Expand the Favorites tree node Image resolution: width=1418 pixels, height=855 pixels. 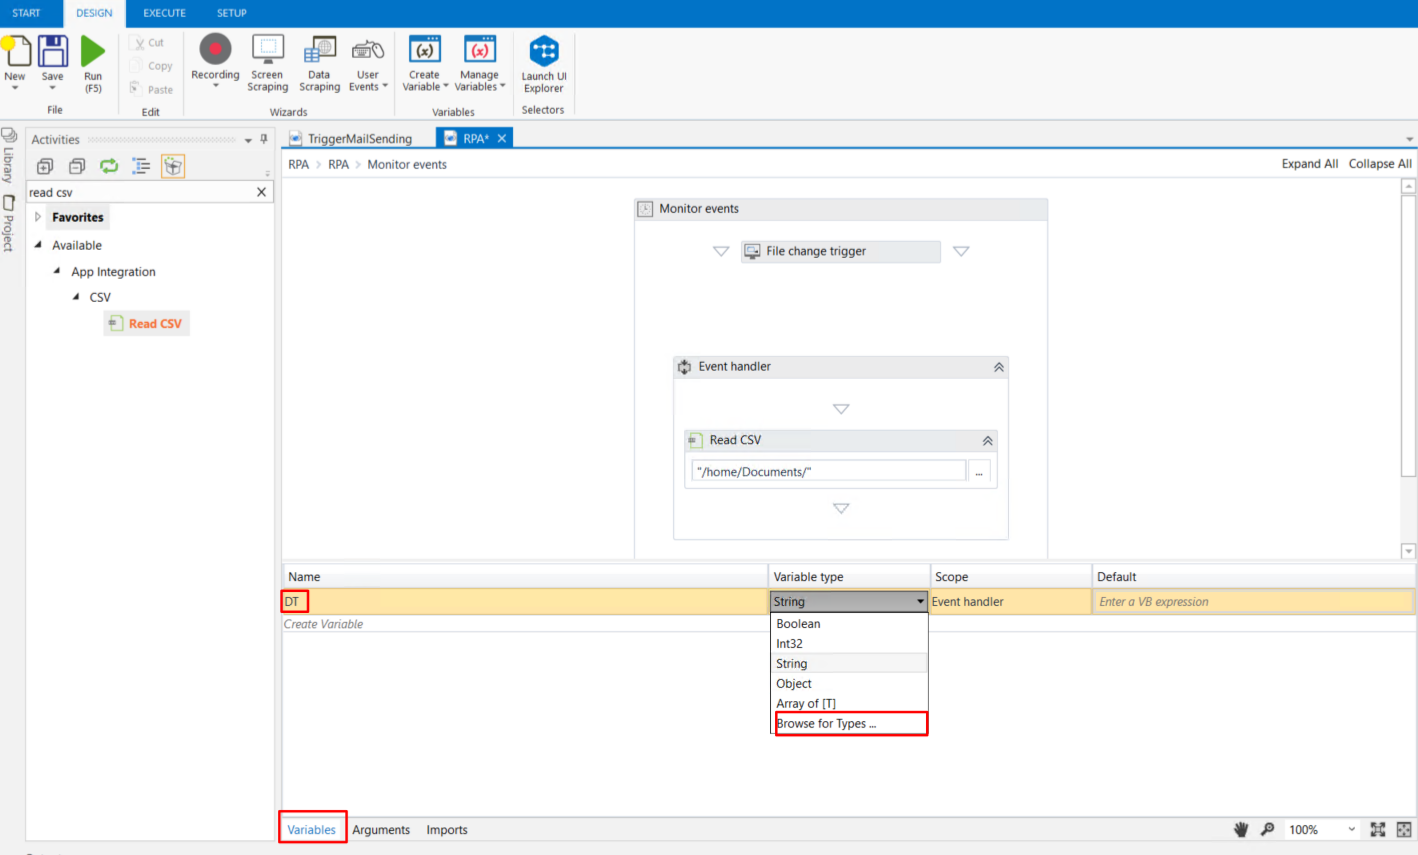[38, 217]
